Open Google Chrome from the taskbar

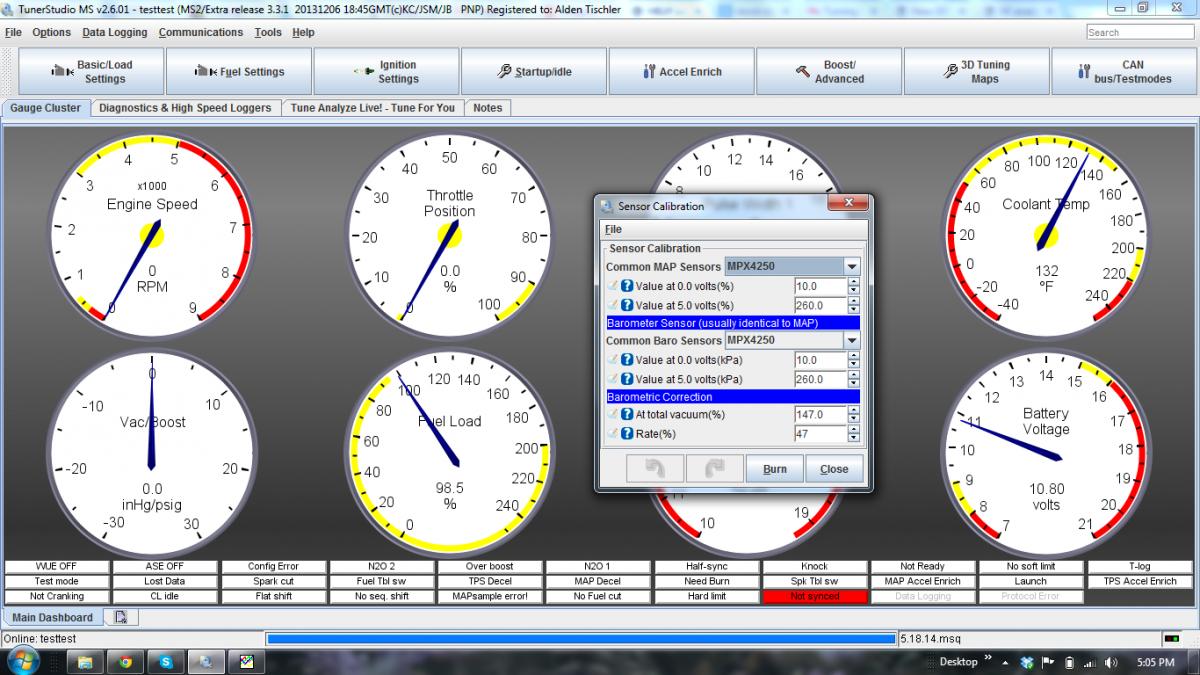(125, 661)
